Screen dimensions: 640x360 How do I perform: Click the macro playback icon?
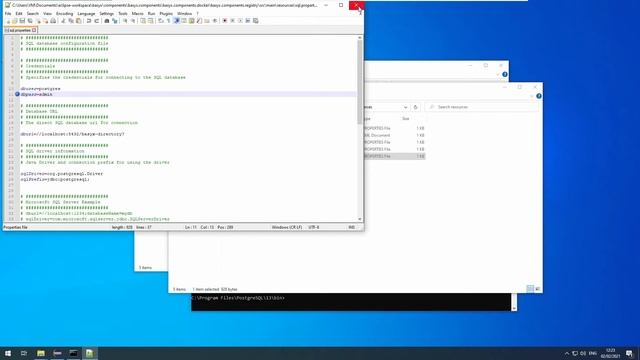pyautogui.click(x=240, y=20)
